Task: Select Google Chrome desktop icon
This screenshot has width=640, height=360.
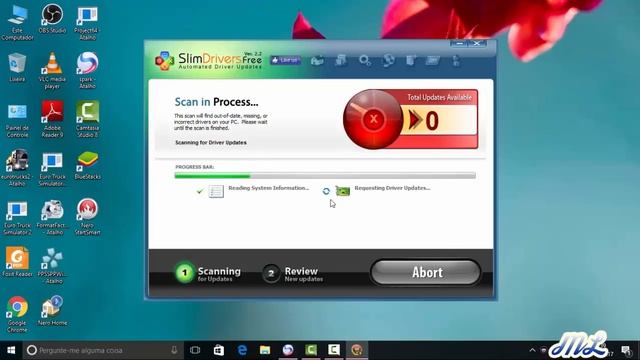Action: pyautogui.click(x=17, y=314)
